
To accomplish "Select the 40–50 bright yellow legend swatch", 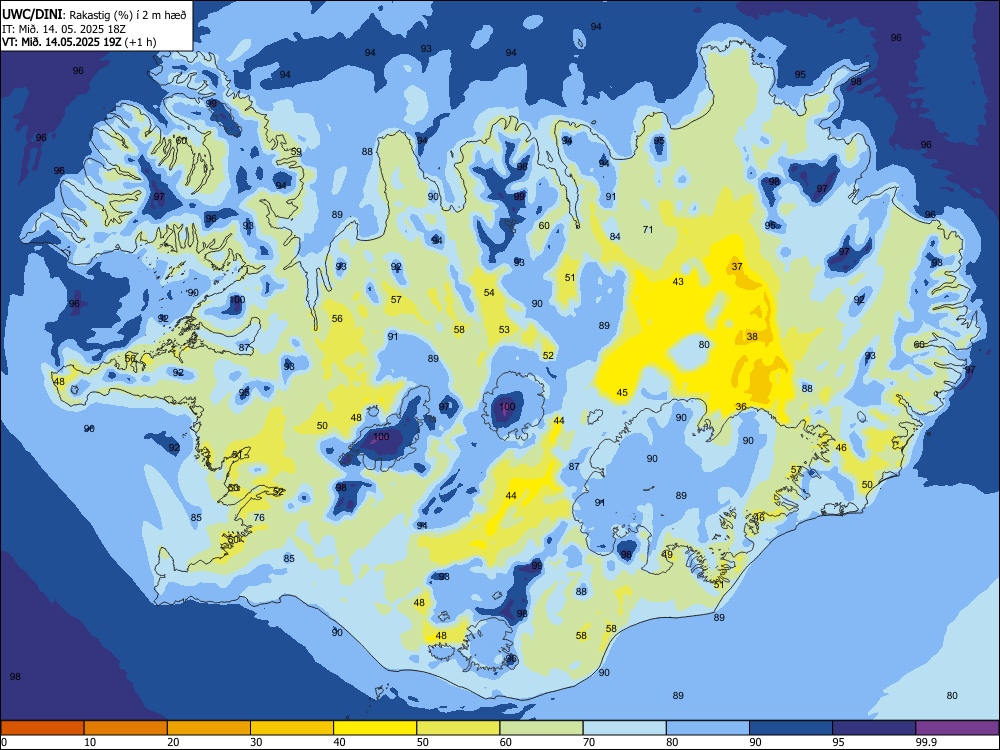I will (375, 728).
